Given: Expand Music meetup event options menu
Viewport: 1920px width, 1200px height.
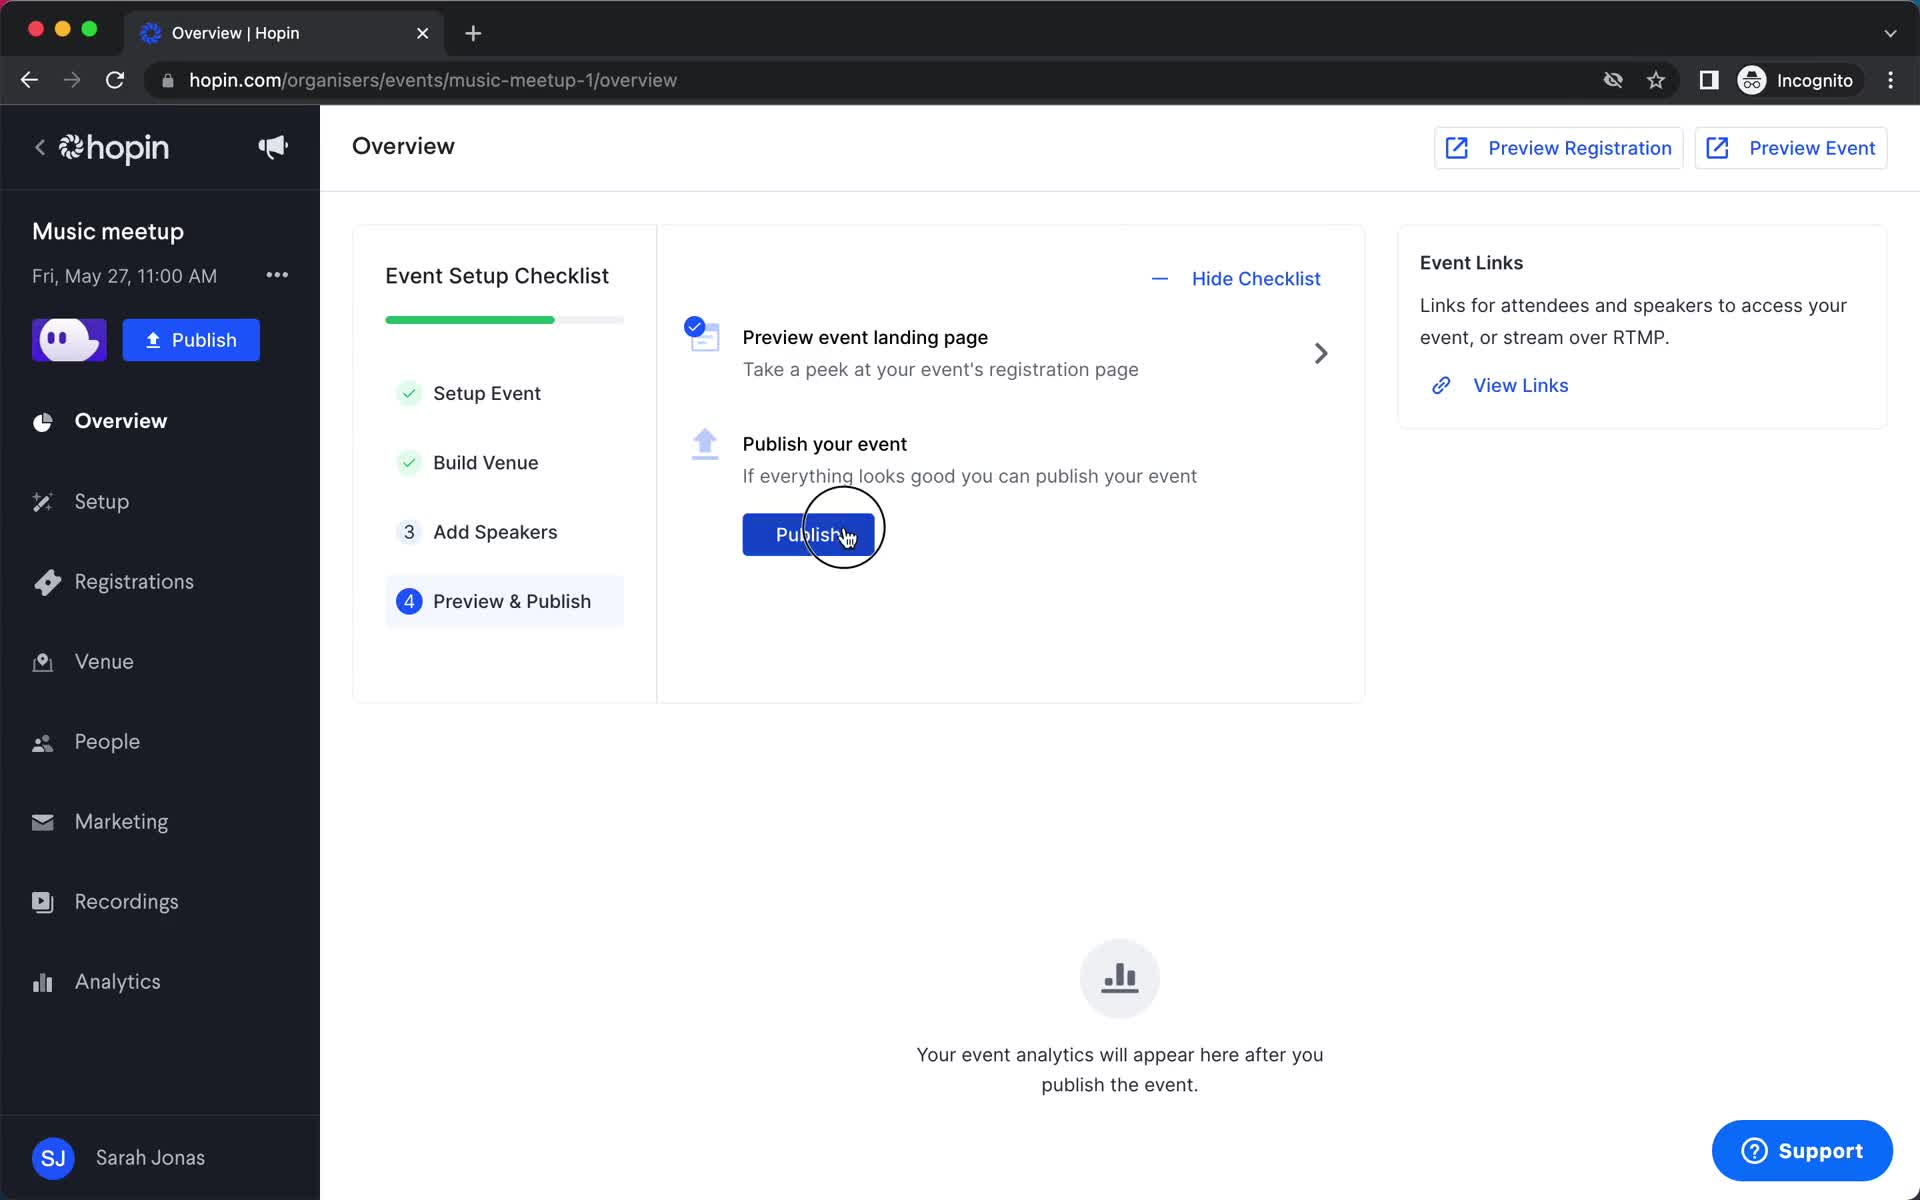Looking at the screenshot, I should [276, 275].
